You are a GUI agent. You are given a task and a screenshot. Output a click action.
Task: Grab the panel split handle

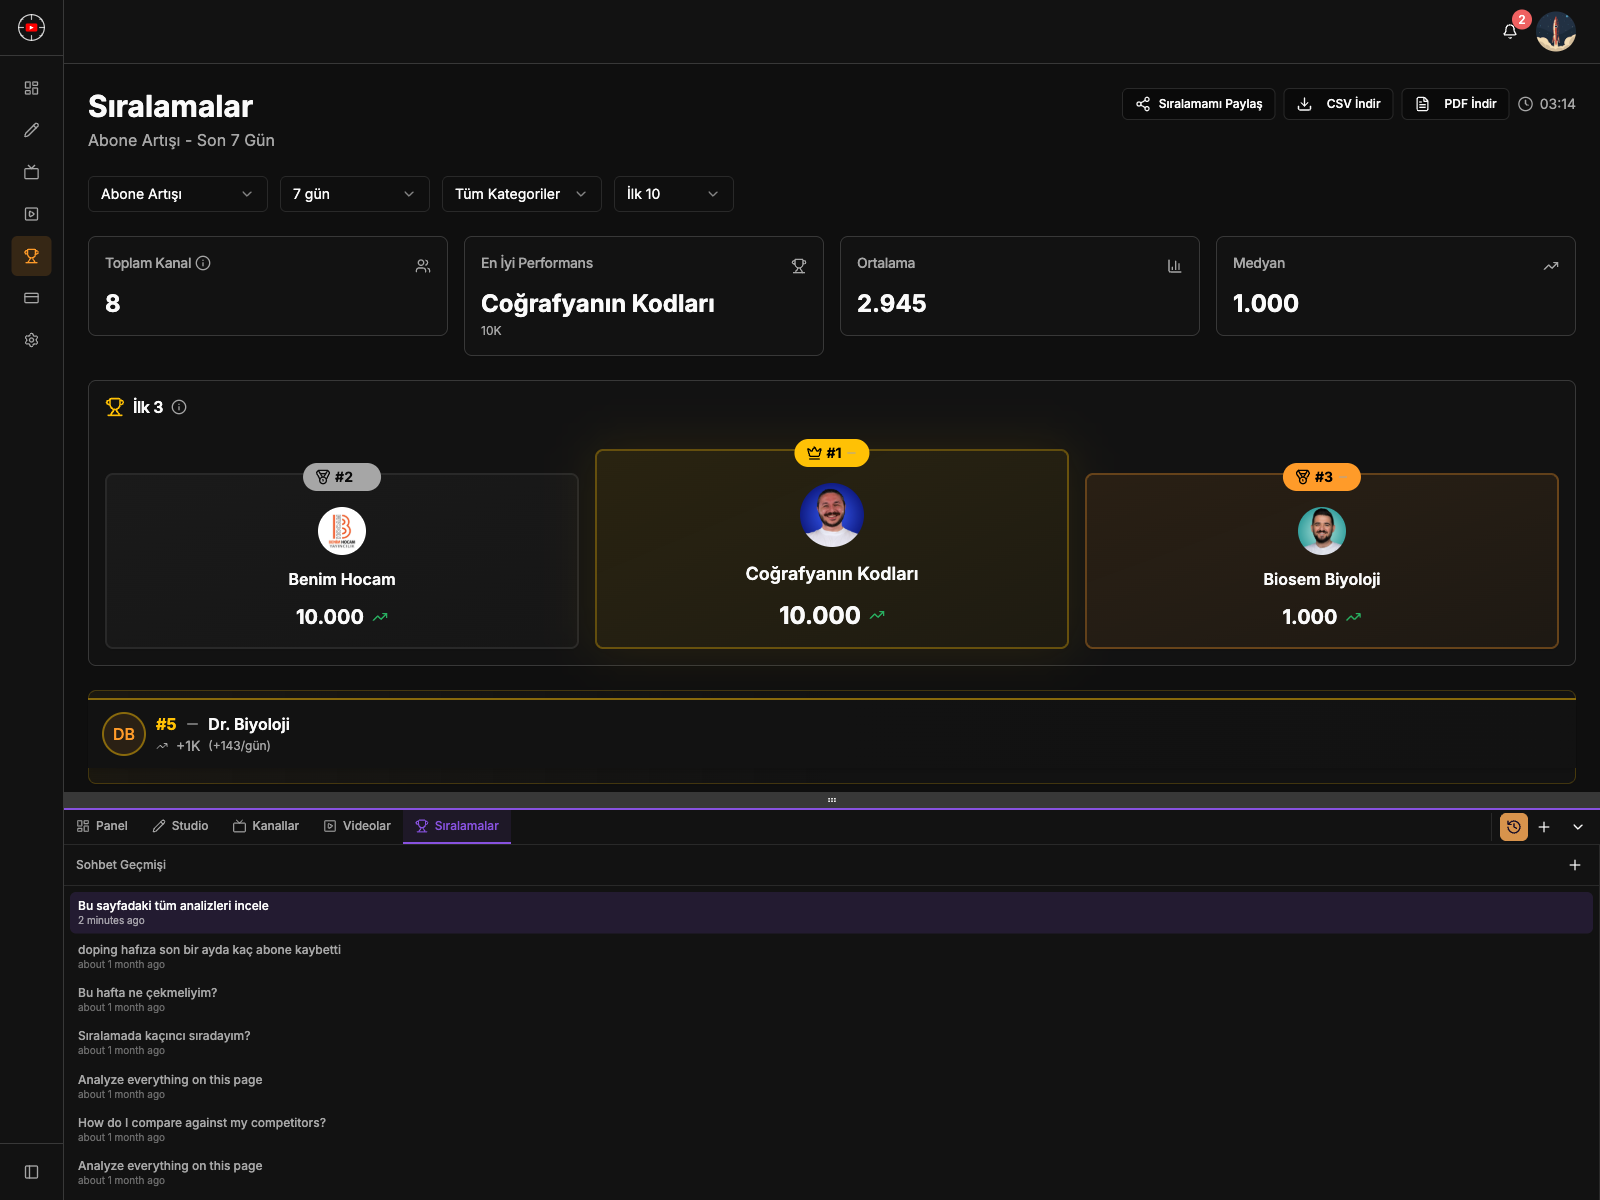(x=832, y=800)
